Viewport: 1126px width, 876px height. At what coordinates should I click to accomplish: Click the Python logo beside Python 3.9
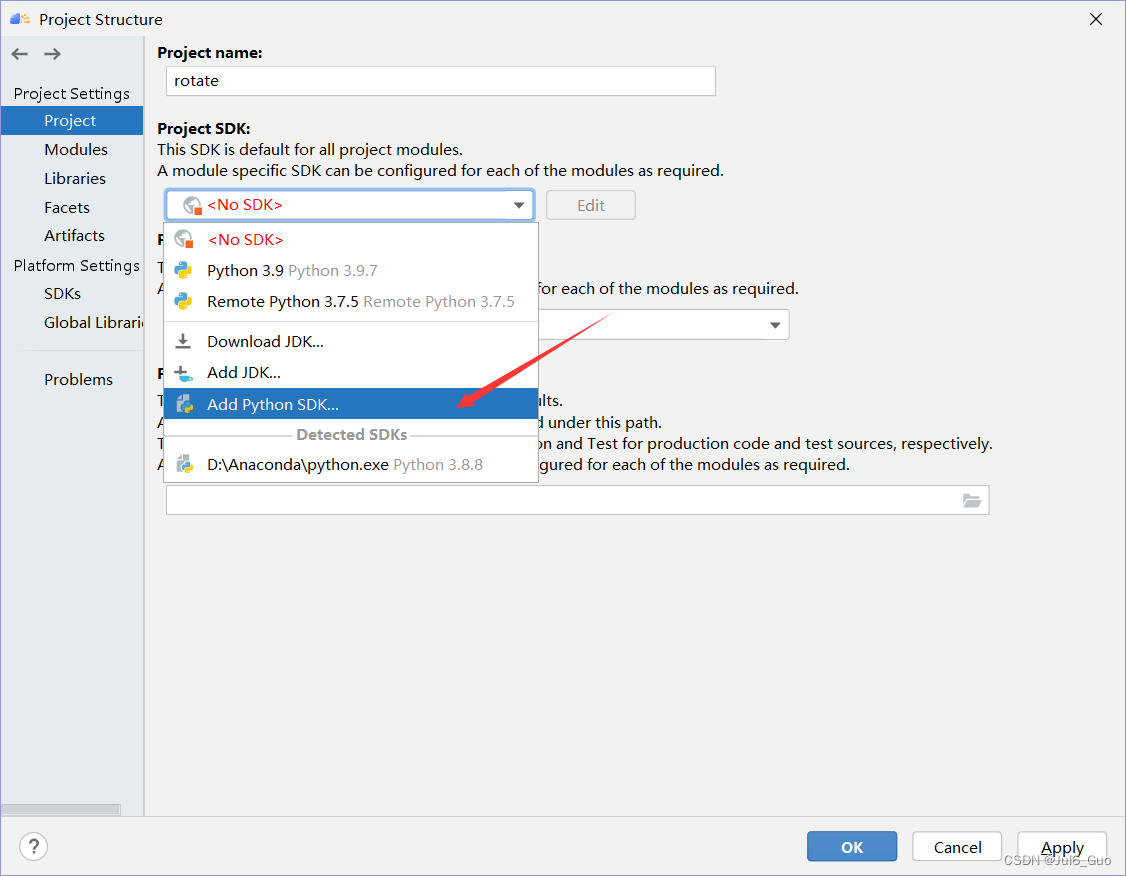point(184,271)
